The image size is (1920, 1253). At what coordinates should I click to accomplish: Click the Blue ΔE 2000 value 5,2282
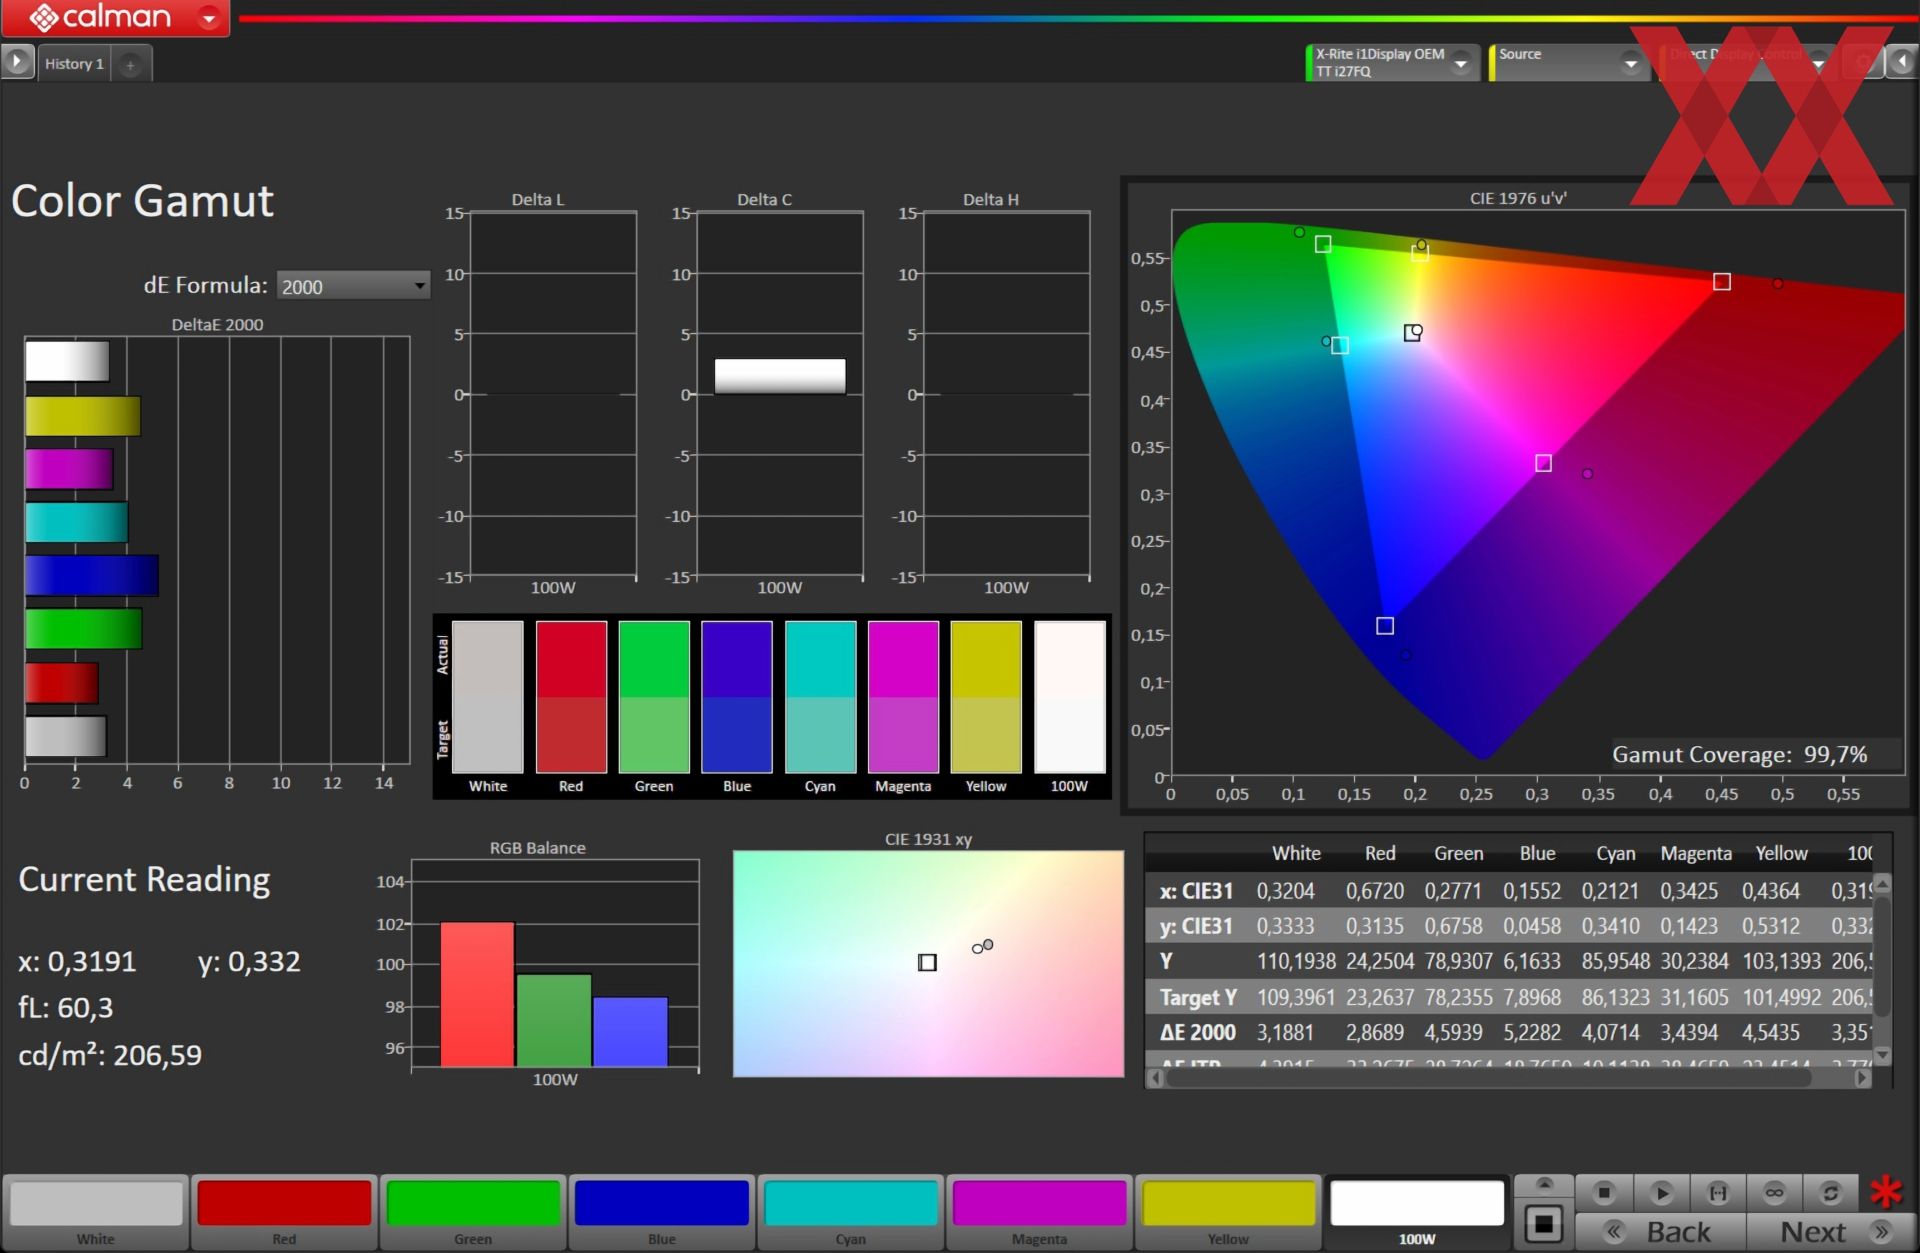[x=1531, y=1032]
